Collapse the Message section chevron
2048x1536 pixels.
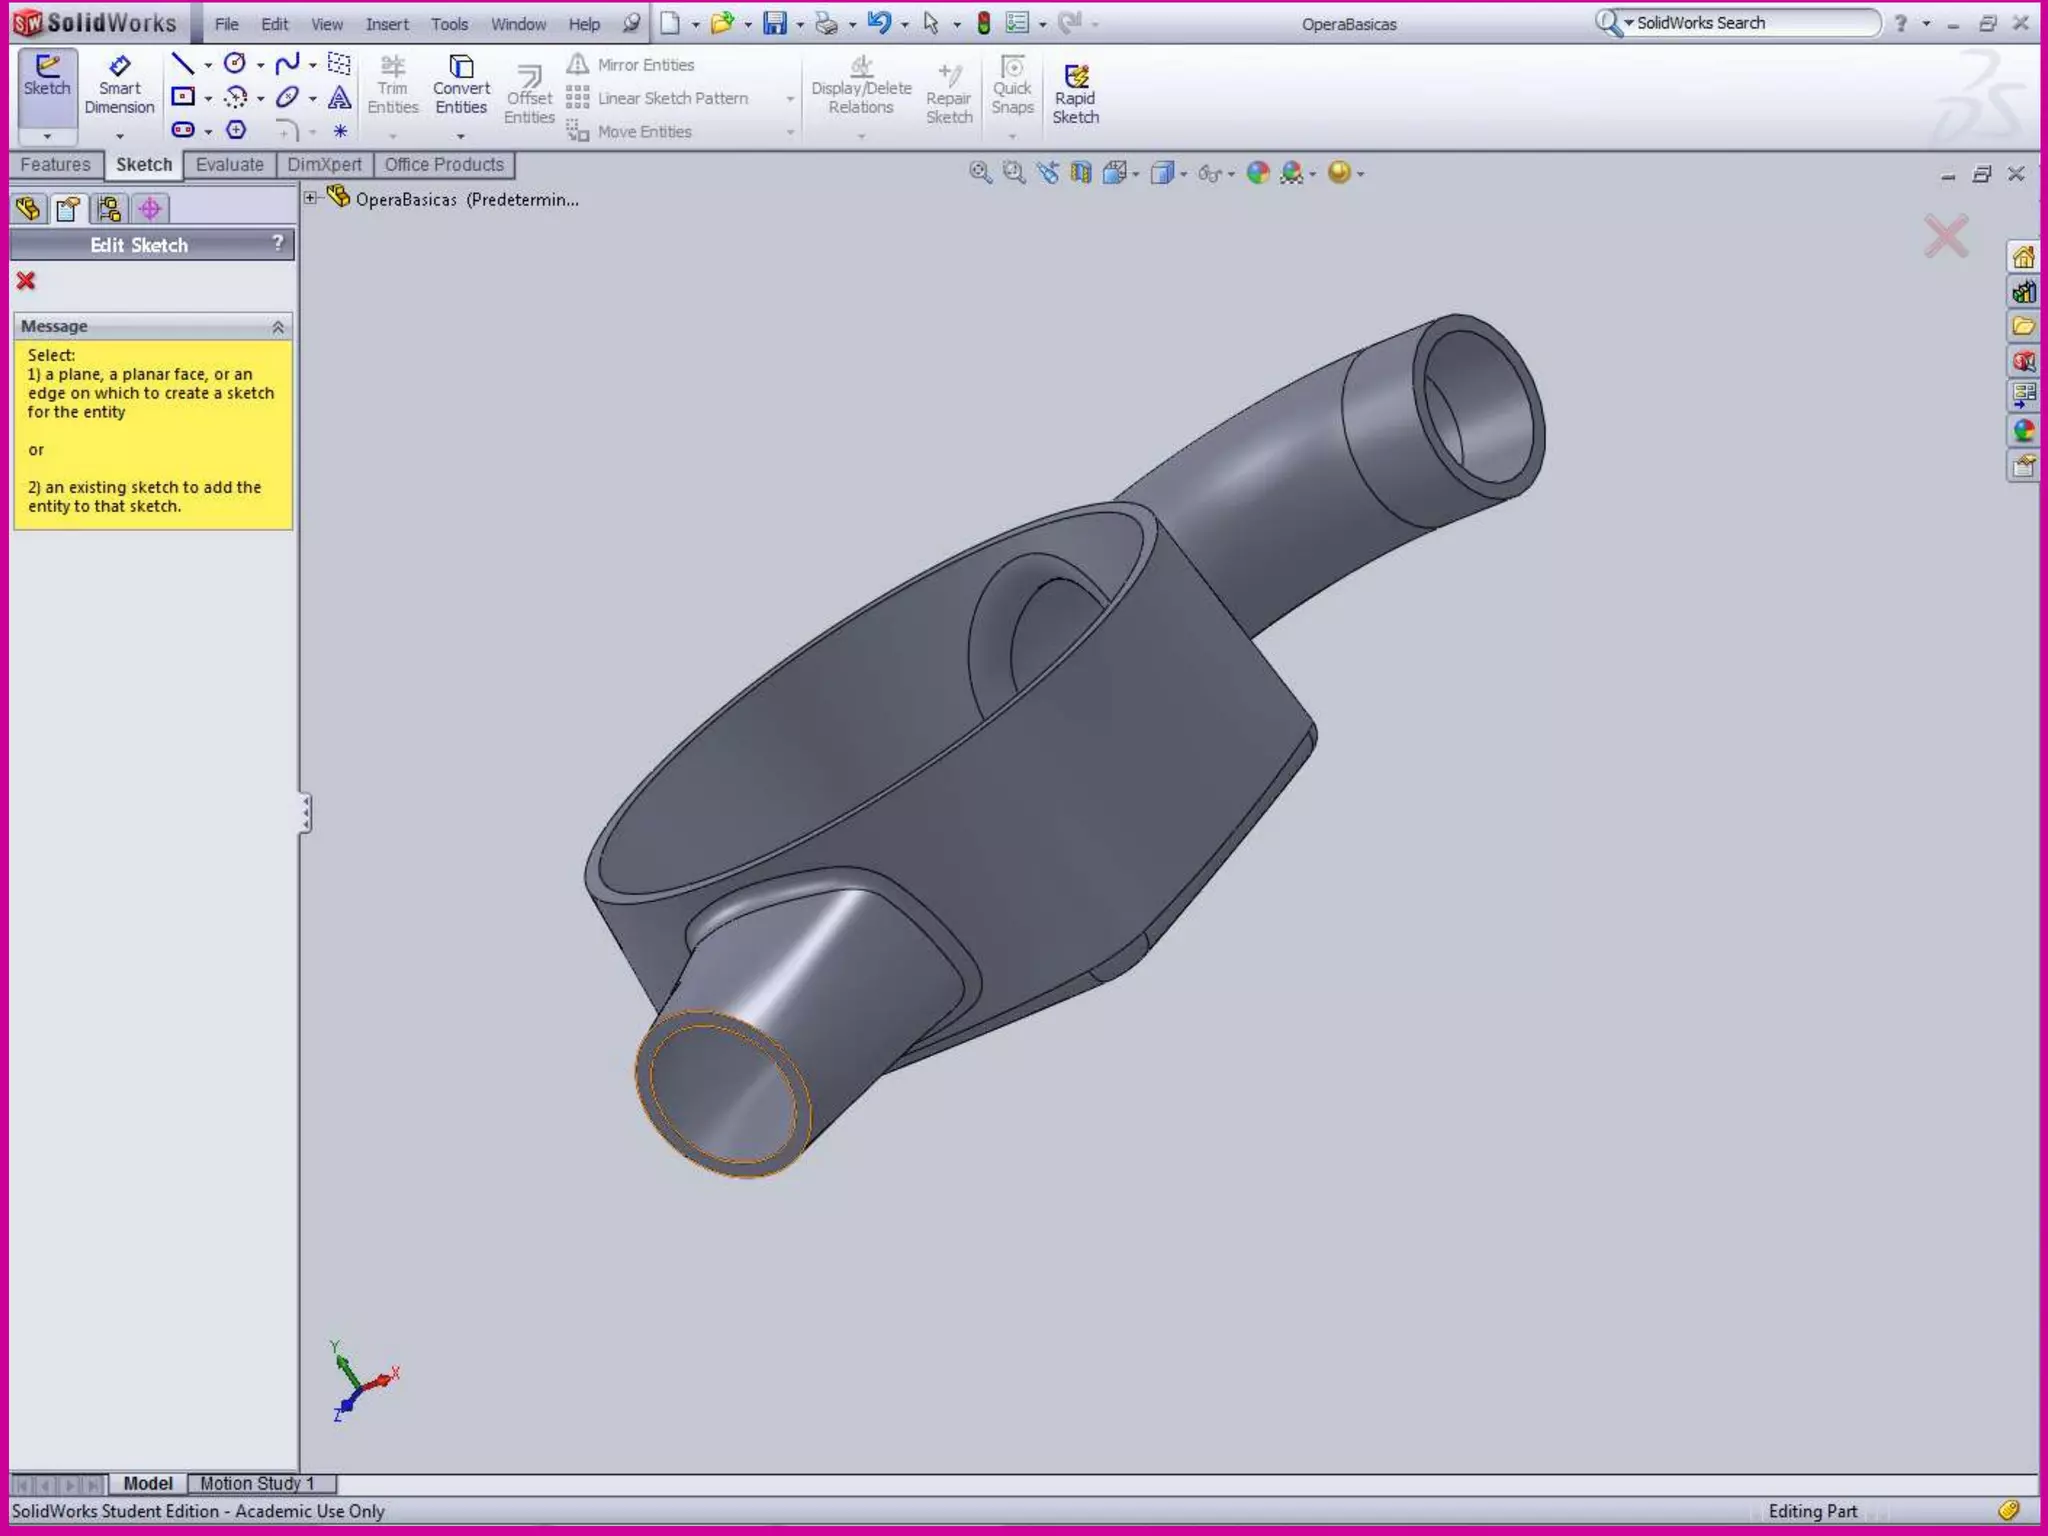pos(278,327)
